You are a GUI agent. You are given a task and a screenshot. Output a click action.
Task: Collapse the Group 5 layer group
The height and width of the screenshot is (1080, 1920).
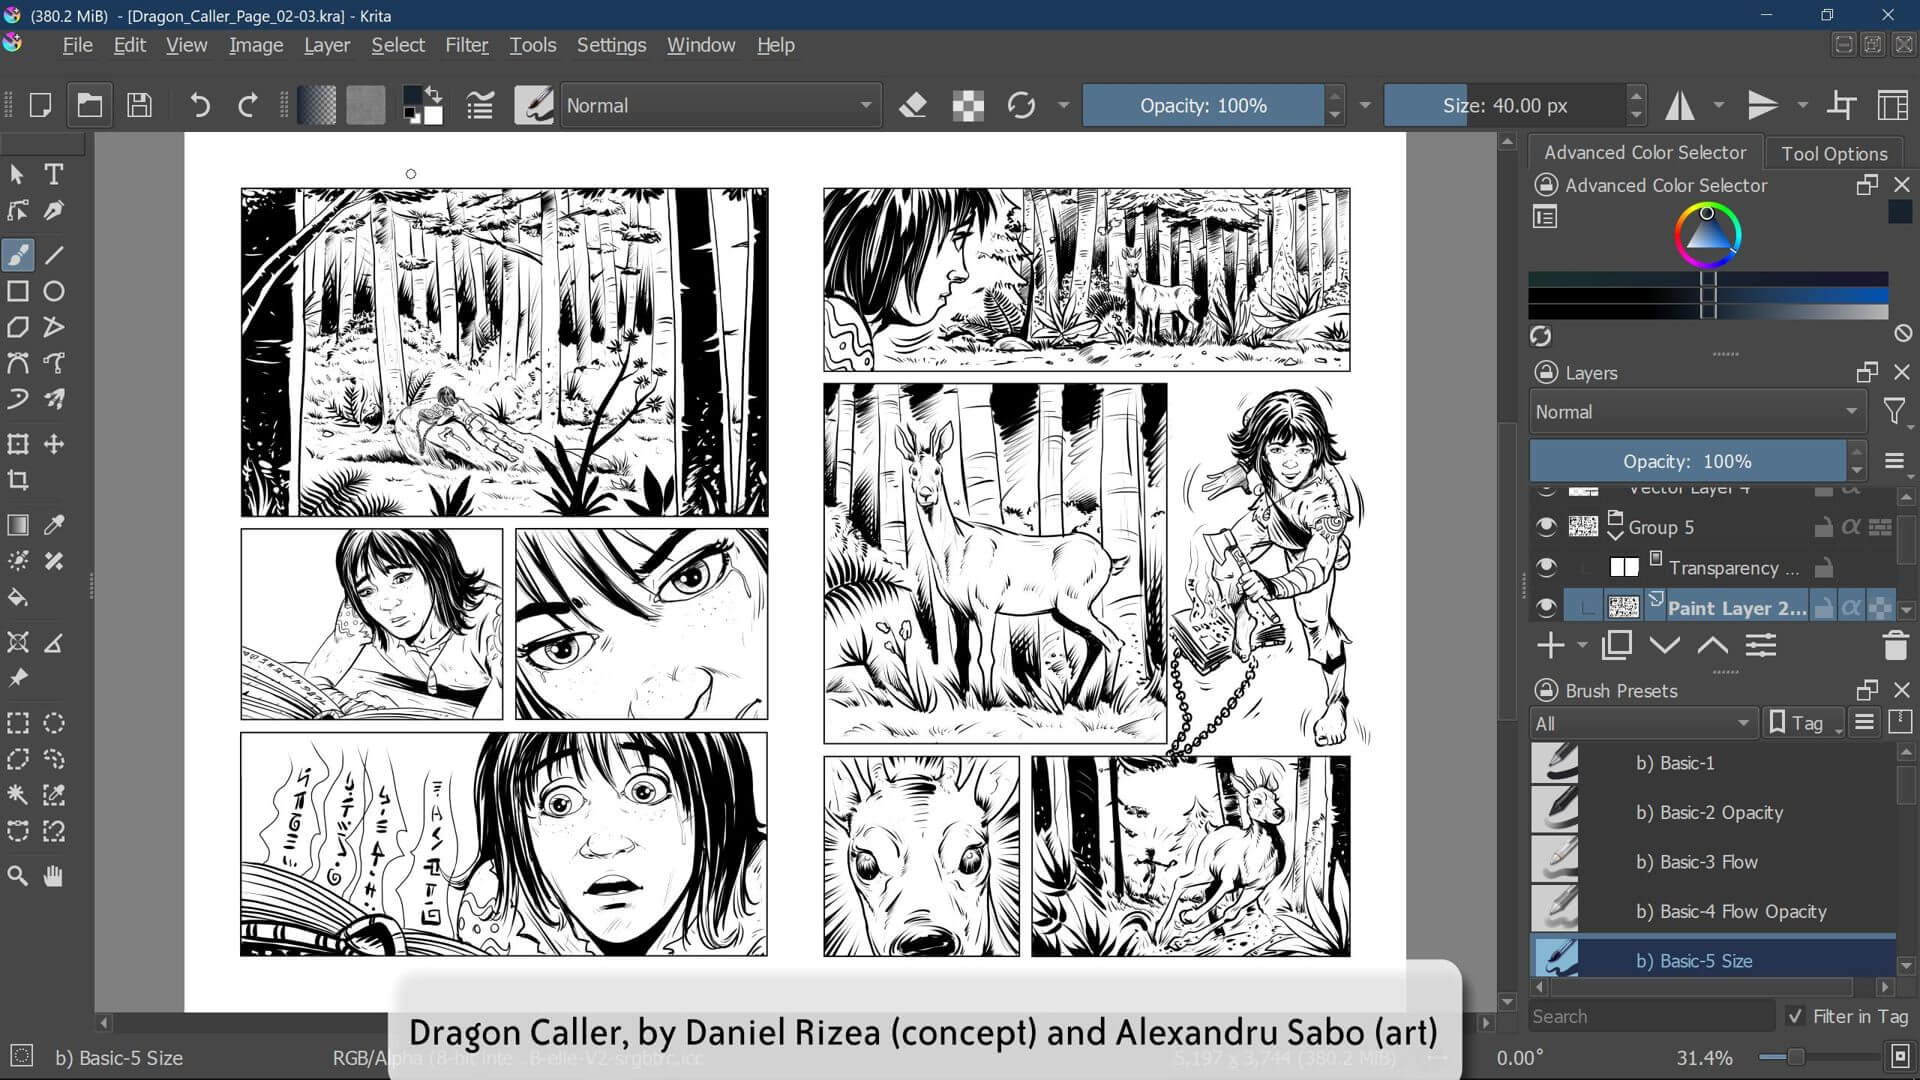[x=1617, y=533]
